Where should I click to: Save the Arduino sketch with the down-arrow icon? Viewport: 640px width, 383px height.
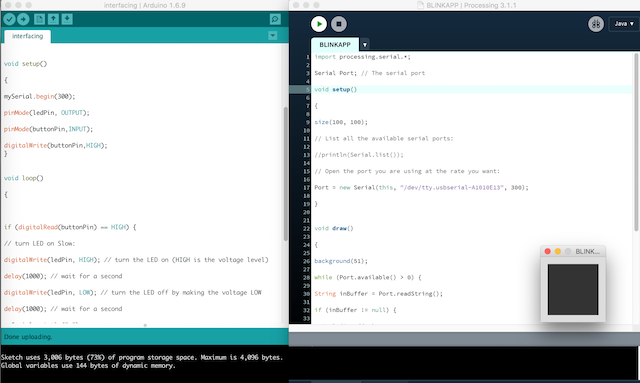pos(67,19)
